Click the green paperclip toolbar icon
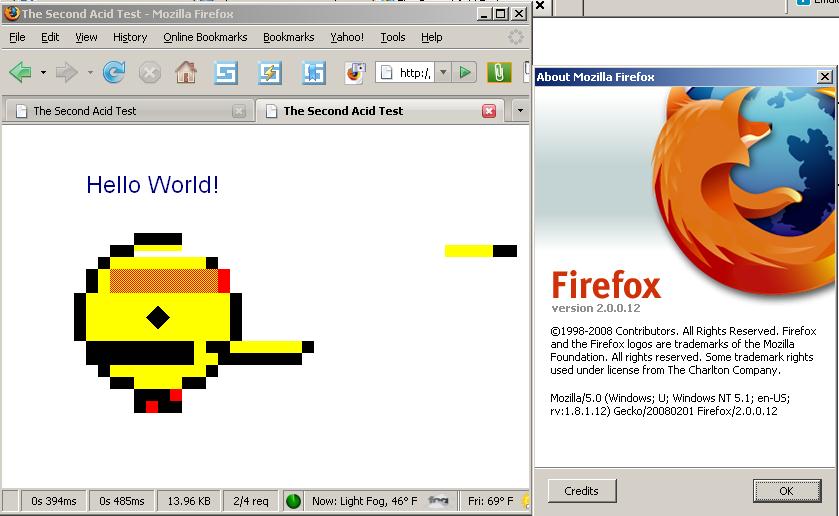Screen dimensions: 839x516 (499, 72)
